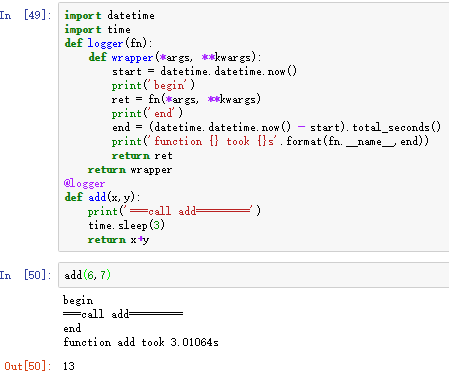The width and height of the screenshot is (449, 379).
Task: Click the @logger decorator line
Action: [84, 184]
